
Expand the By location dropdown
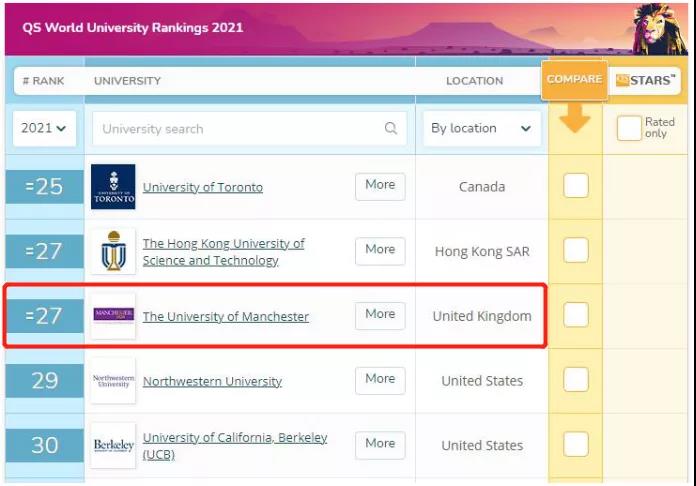click(481, 129)
